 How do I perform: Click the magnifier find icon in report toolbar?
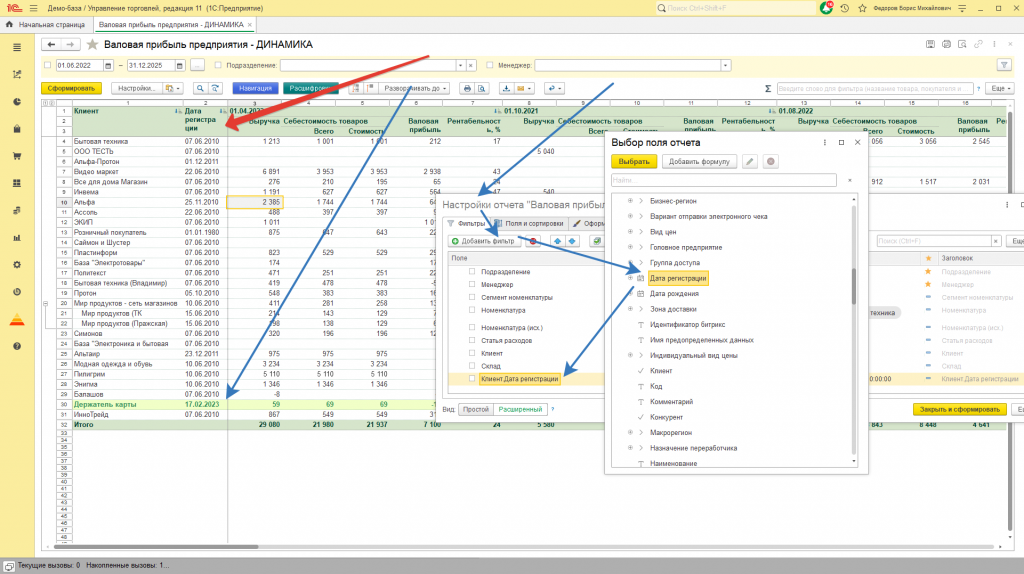point(200,88)
